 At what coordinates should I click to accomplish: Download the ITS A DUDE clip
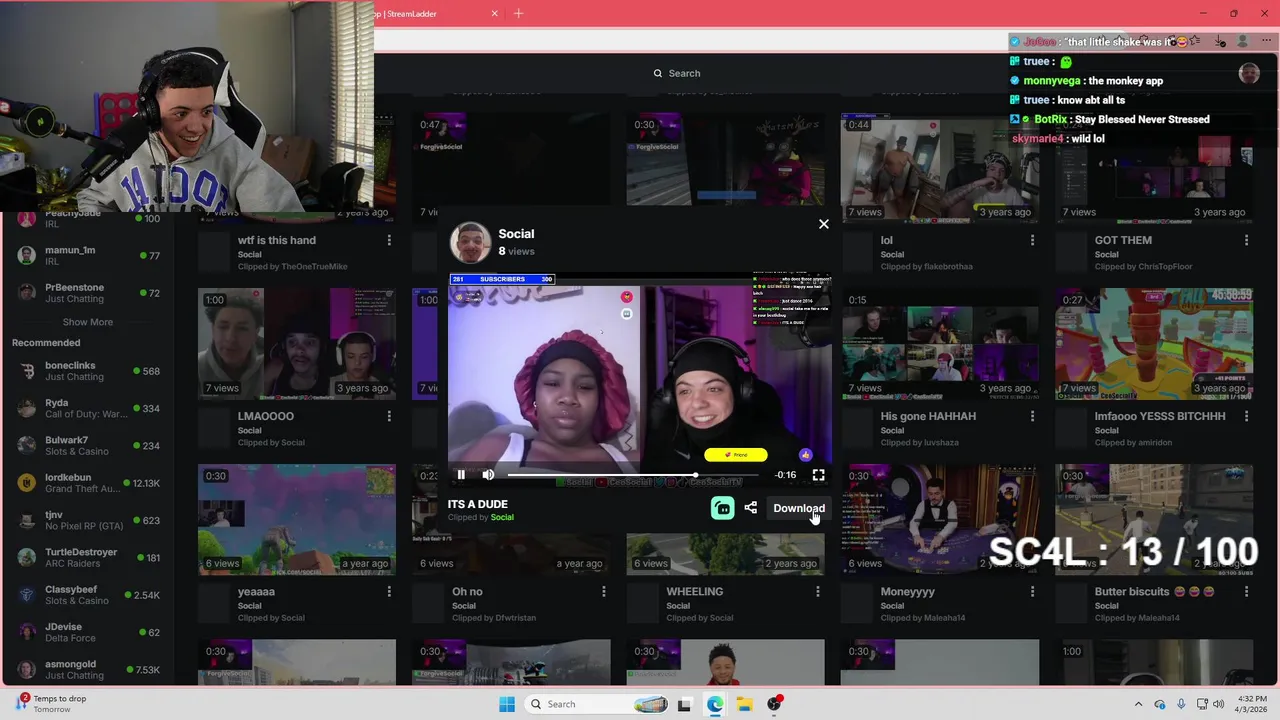point(799,508)
